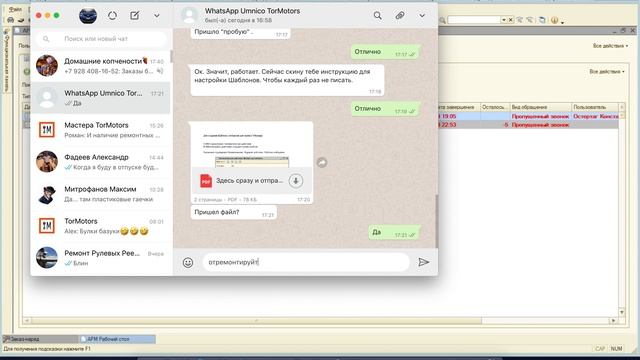Open chat 'TorMotors' with emoji preview
640x360 pixels.
tap(101, 226)
